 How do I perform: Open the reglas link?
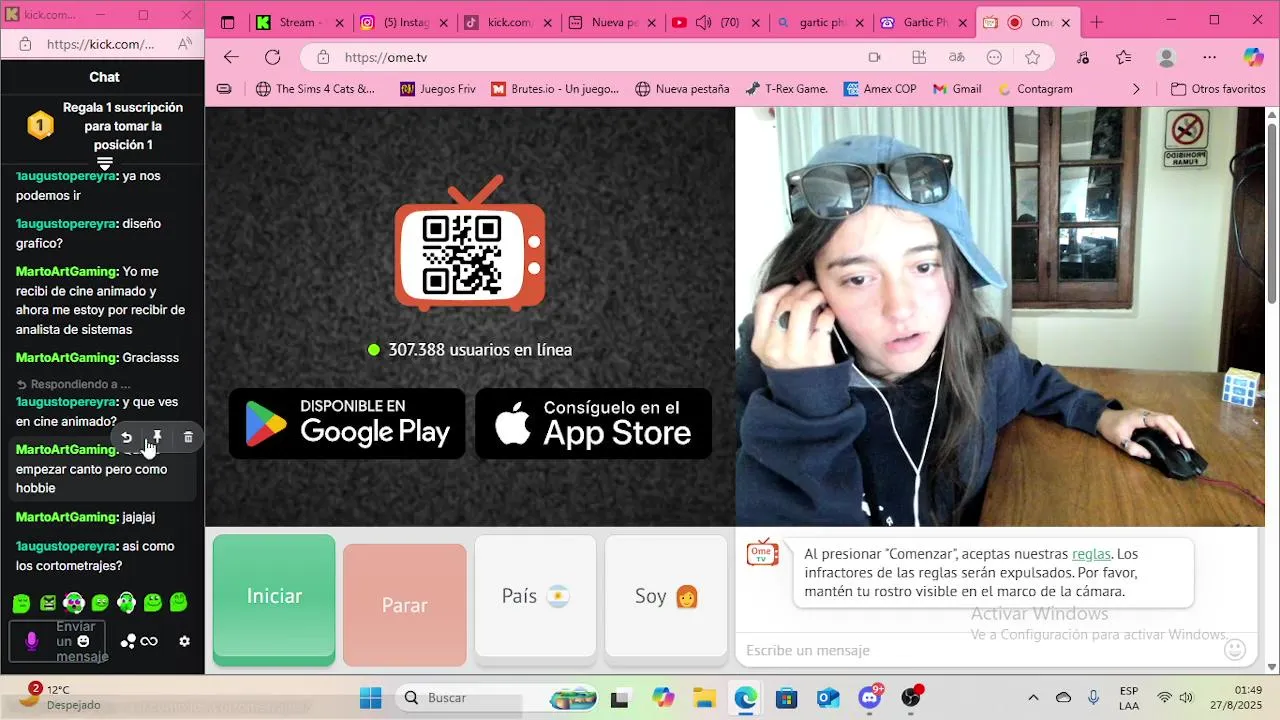point(1091,554)
